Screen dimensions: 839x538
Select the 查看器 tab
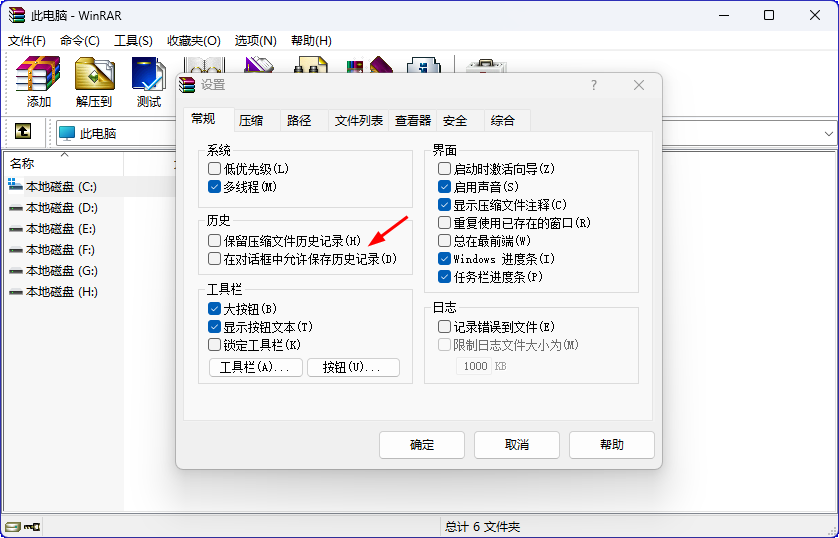413,121
